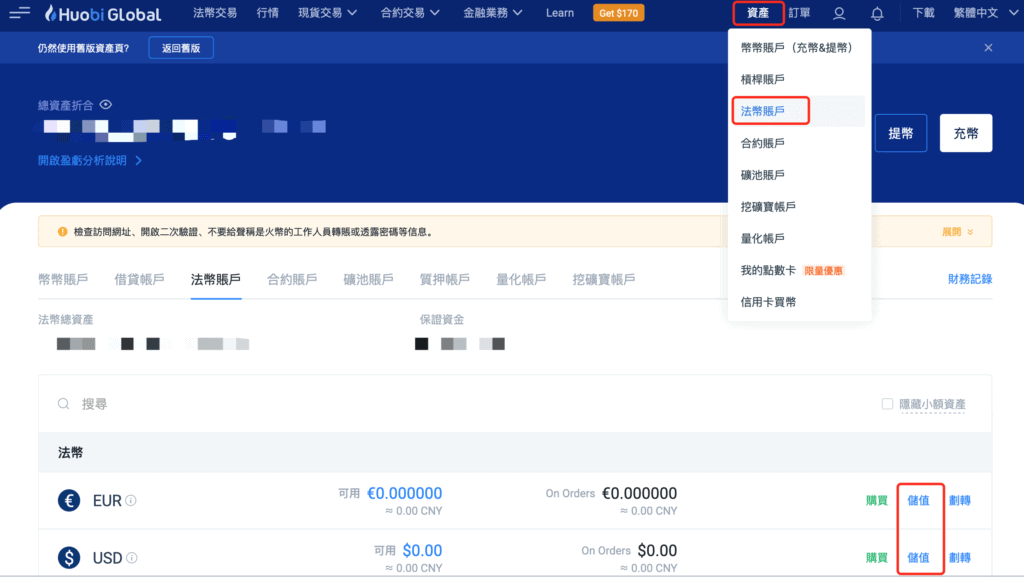The width and height of the screenshot is (1024, 577).
Task: Click 劃轉 in the USD row
Action: (x=960, y=557)
